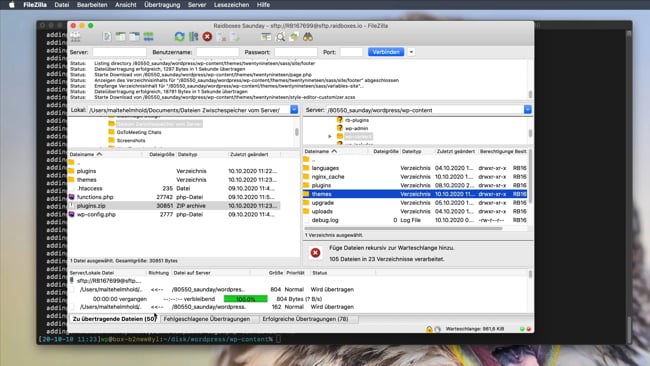Open Übertragung menu
650x366 pixels.
162,5
